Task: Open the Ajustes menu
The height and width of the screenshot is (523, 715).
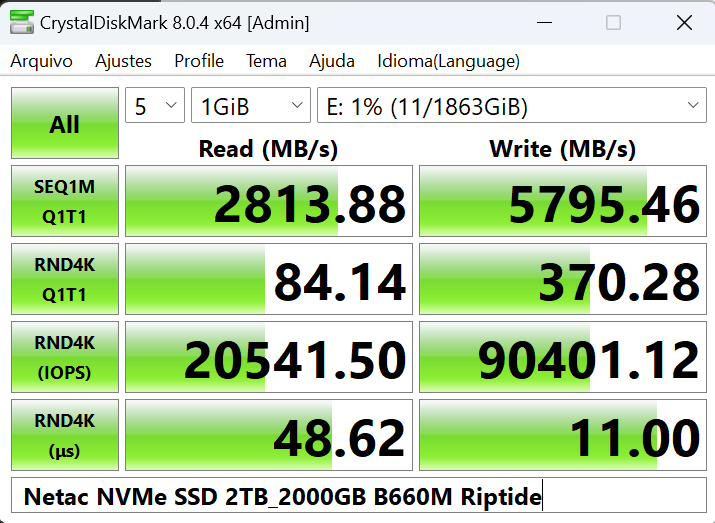Action: click(x=123, y=61)
